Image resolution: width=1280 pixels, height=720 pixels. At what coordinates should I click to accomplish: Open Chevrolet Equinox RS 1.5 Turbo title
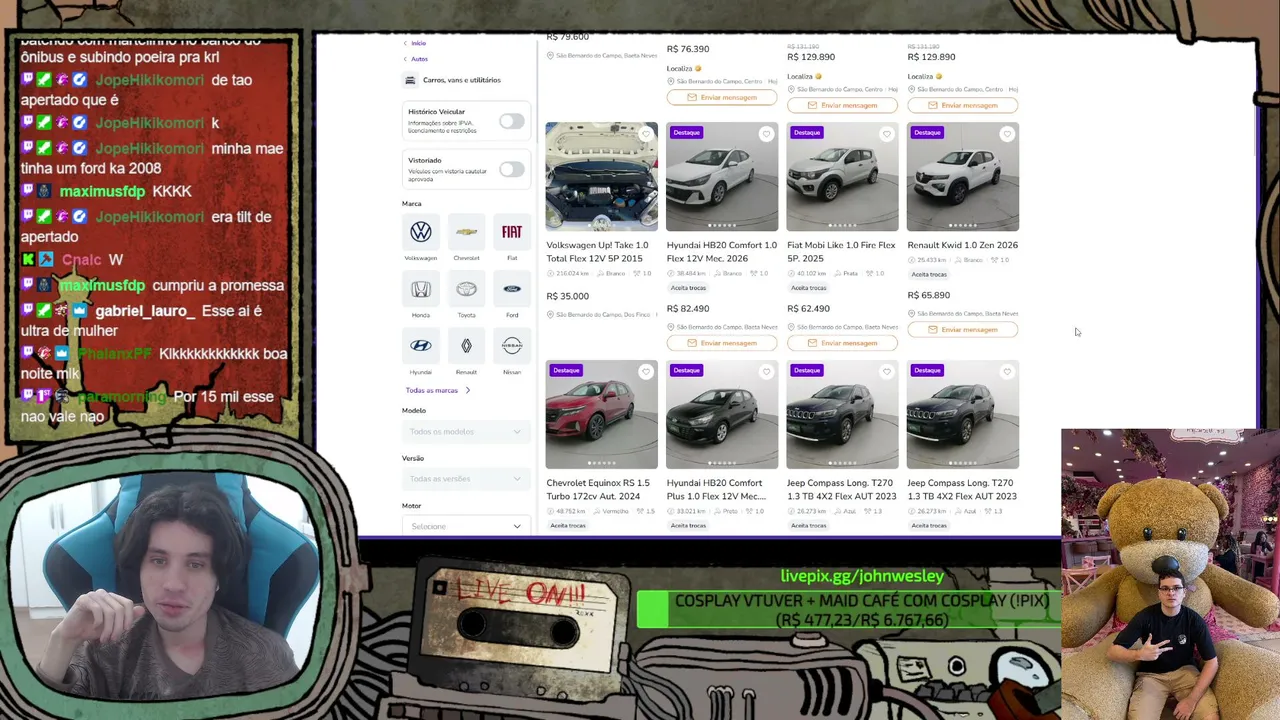coord(598,490)
